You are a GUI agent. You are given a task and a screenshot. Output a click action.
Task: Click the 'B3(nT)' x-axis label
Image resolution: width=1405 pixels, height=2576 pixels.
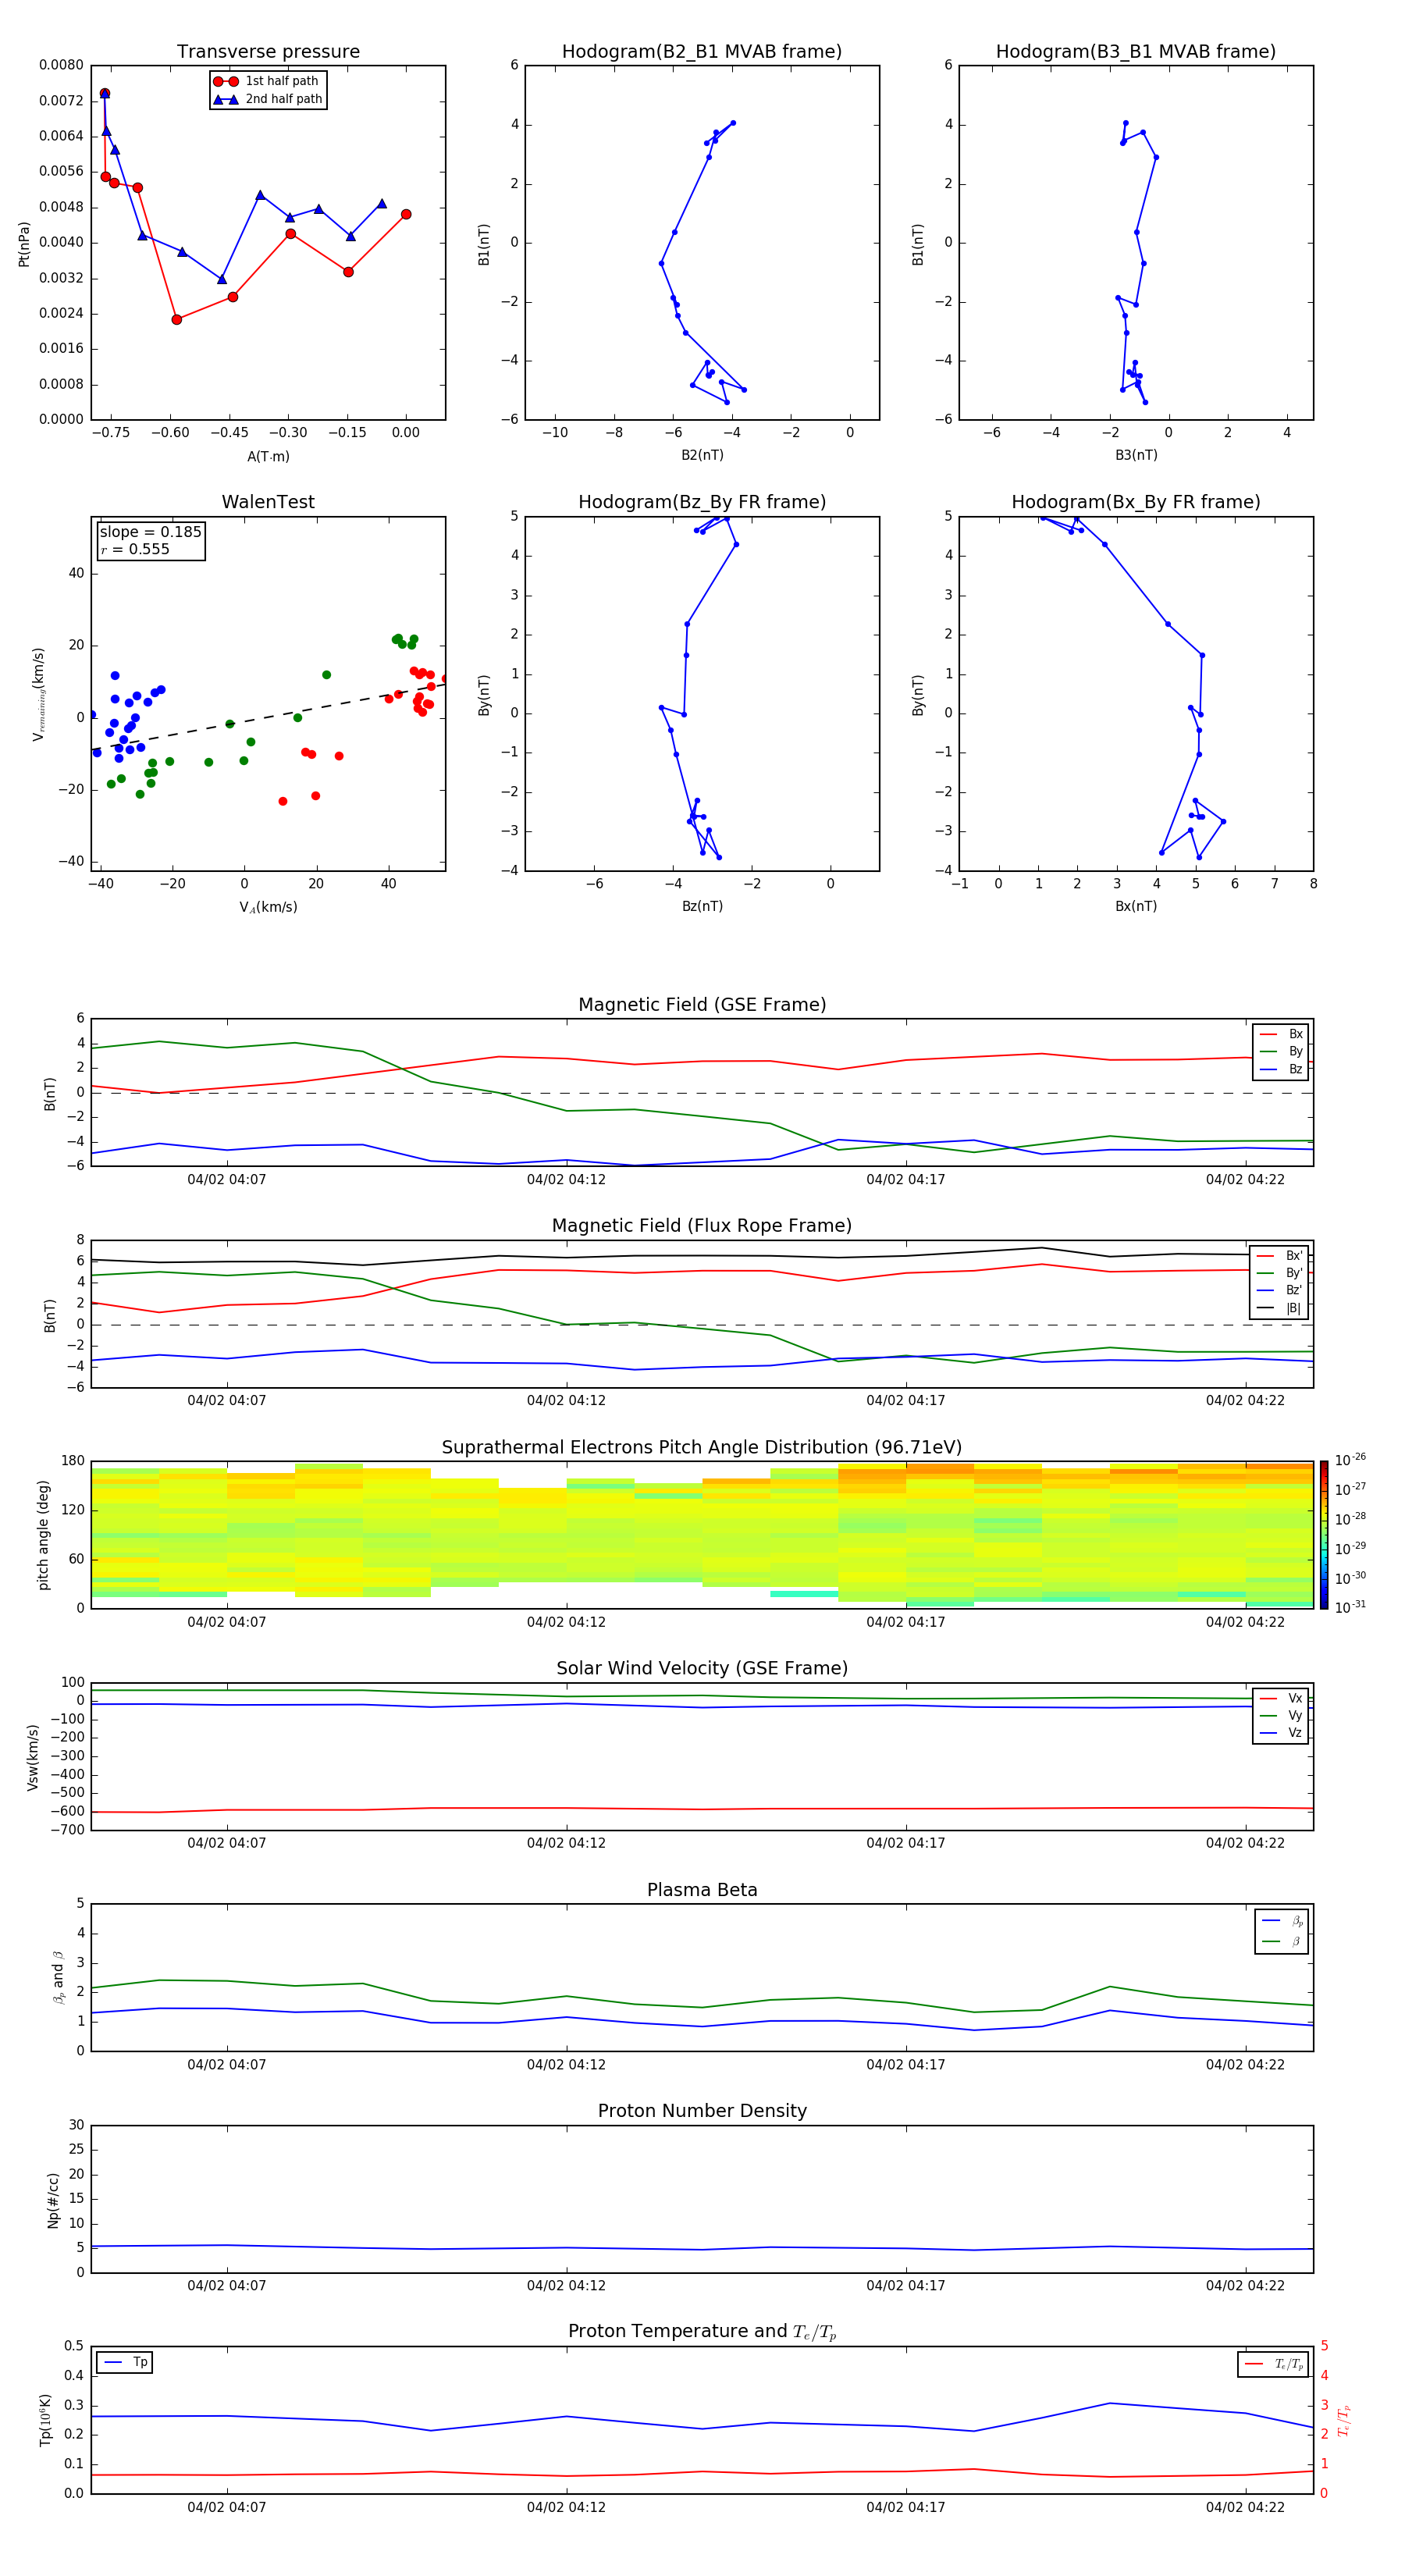pos(1136,456)
